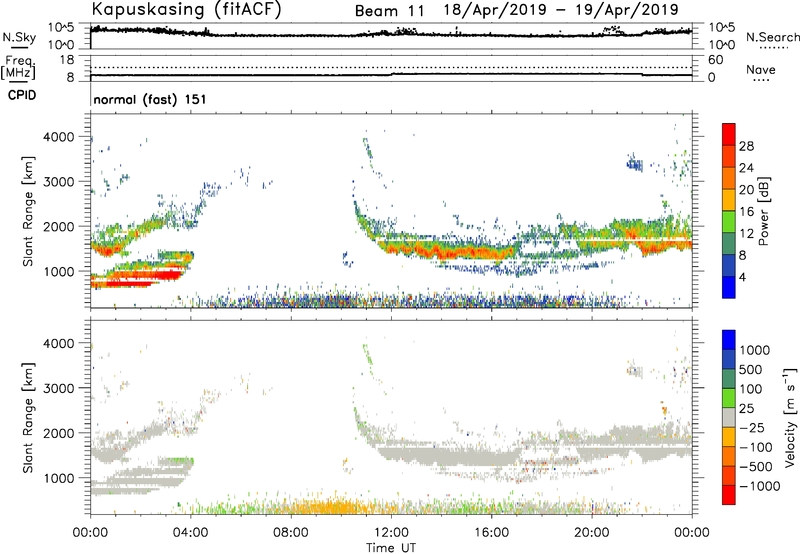Click the "1000" tick of the velocity panel
Image resolution: width=800 pixels, height=554 pixels.
click(59, 478)
